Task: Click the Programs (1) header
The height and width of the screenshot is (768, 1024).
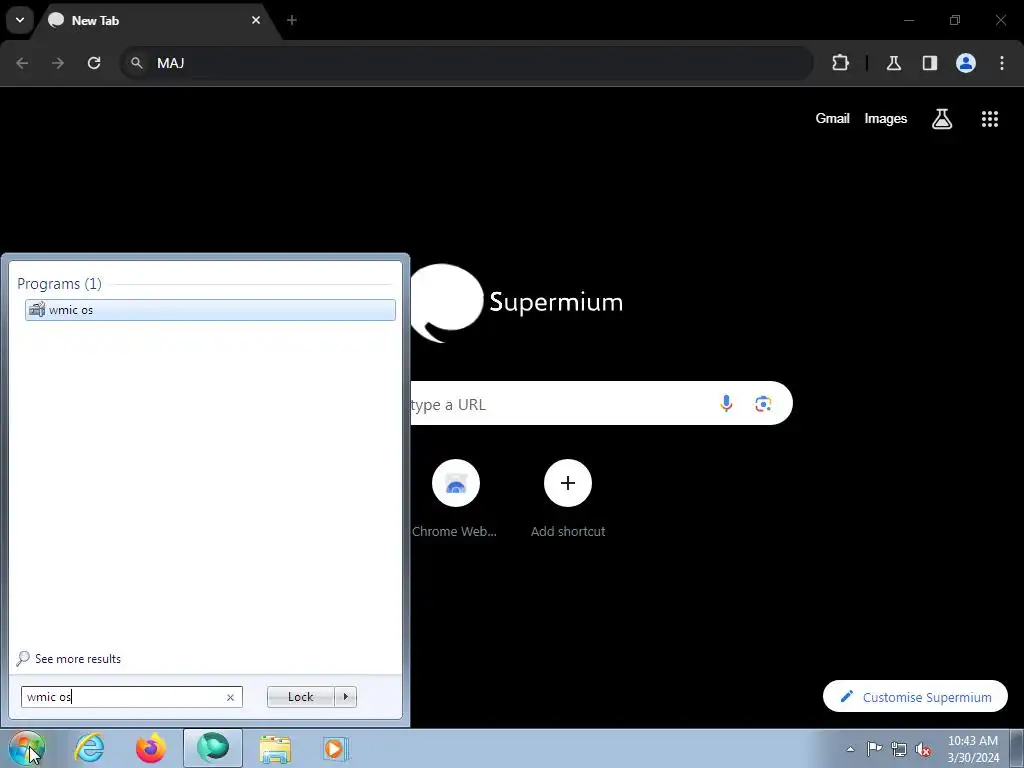Action: [x=59, y=283]
